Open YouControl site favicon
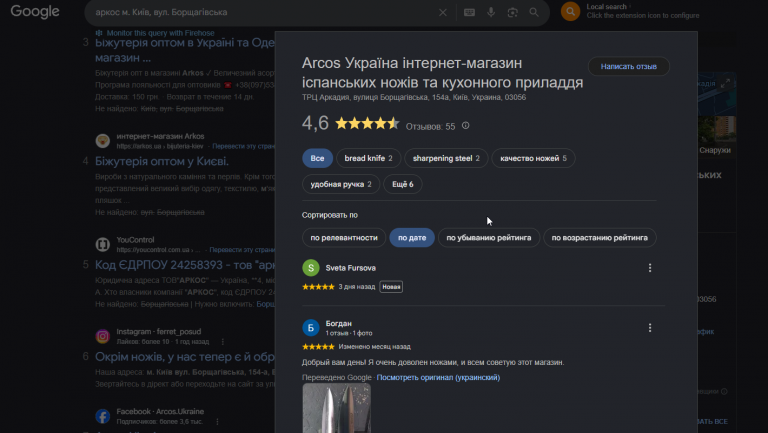This screenshot has height=433, width=768. pos(102,244)
